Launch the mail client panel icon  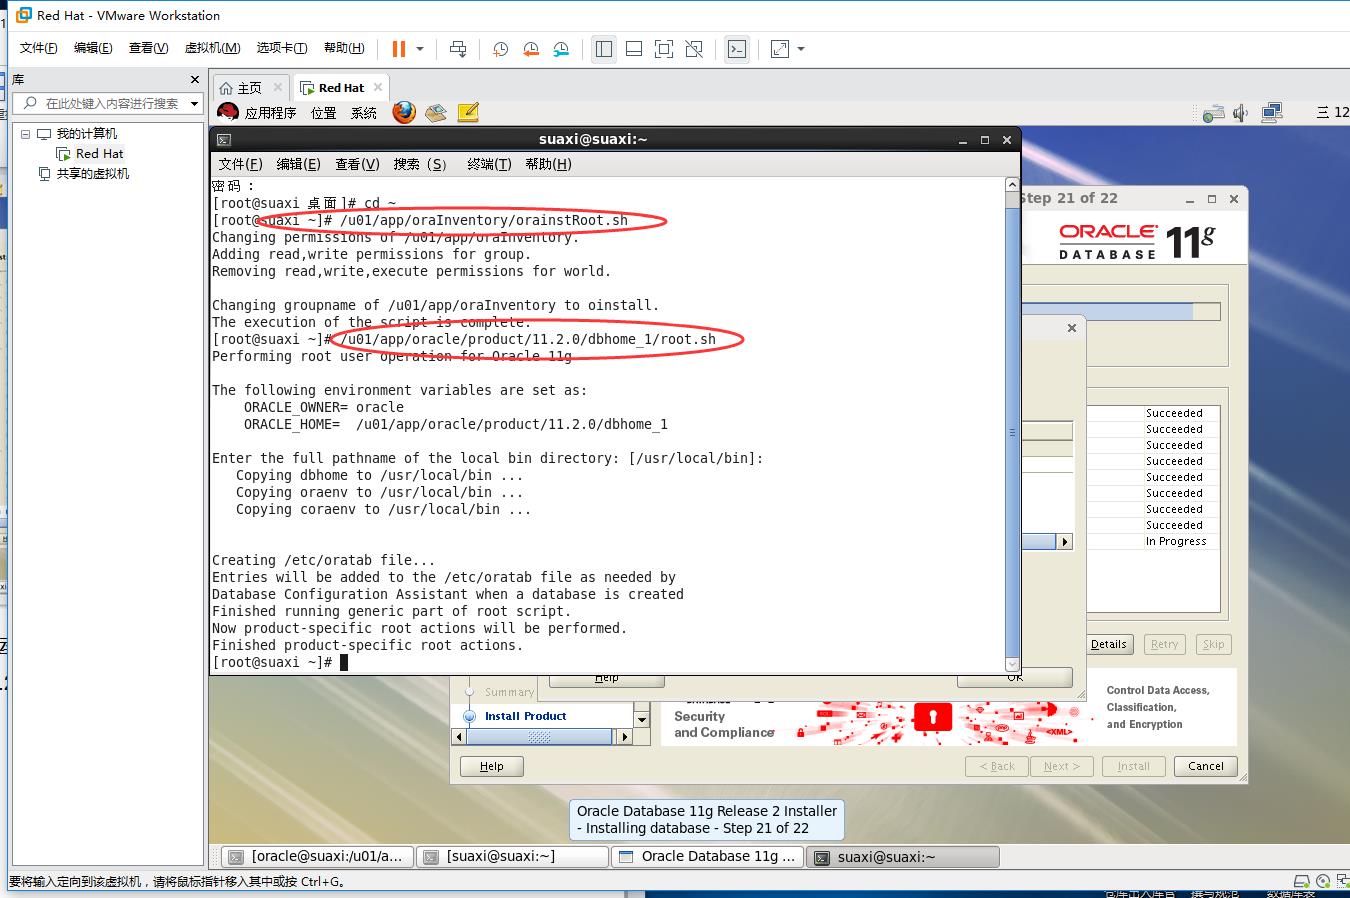tap(435, 112)
